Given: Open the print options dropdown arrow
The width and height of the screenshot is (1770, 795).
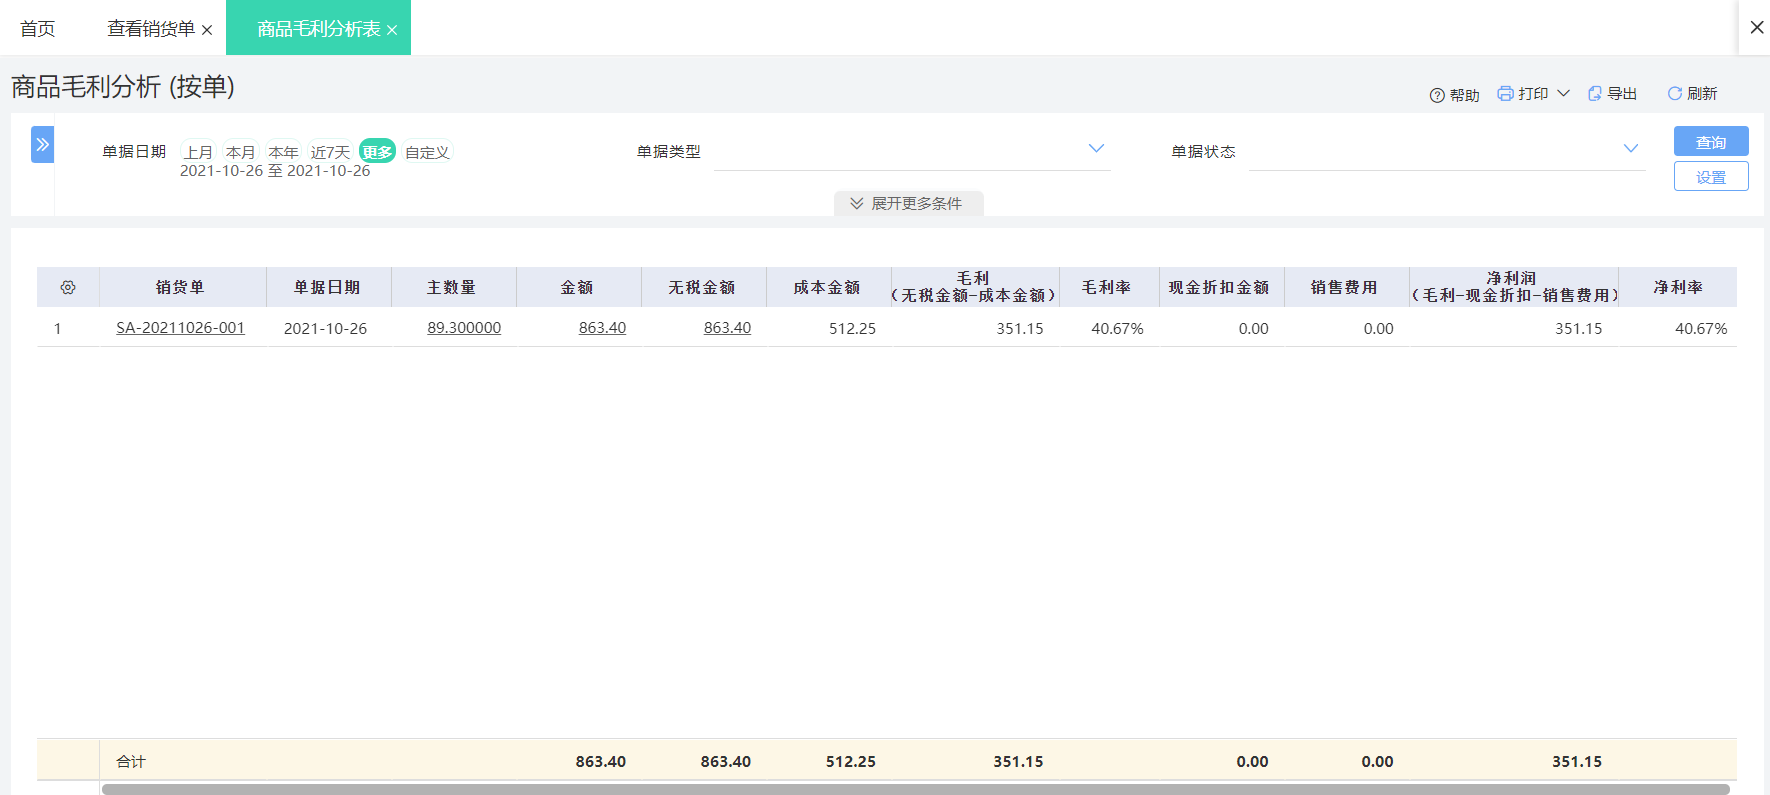Looking at the screenshot, I should click(x=1563, y=93).
